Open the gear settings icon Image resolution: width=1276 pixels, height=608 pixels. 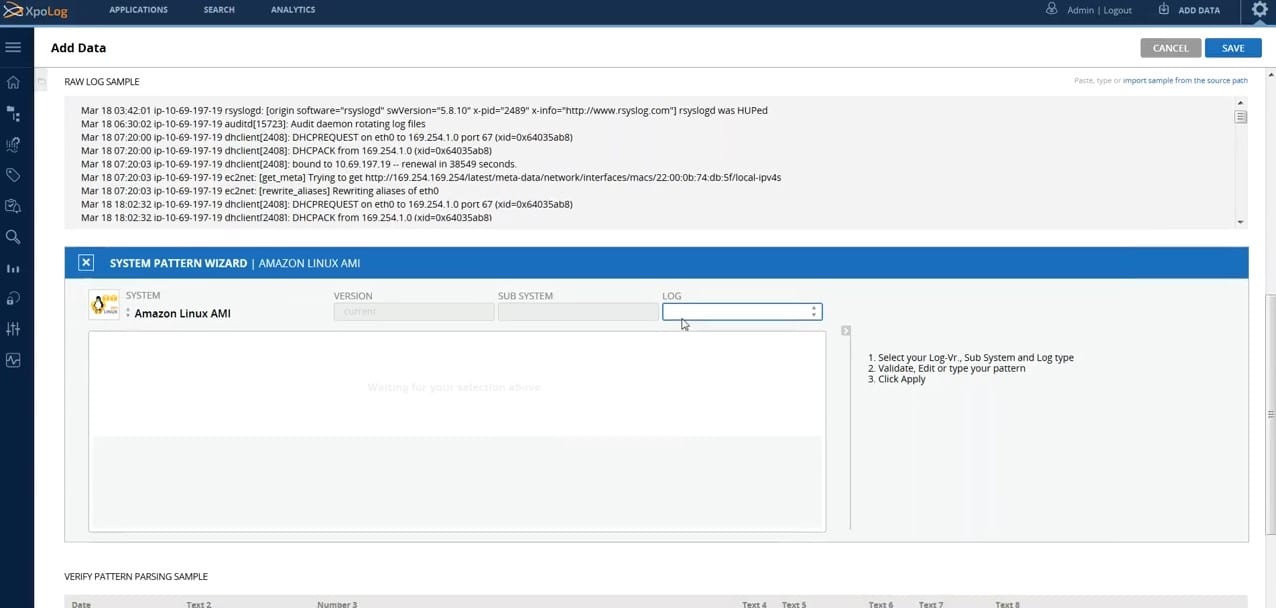1260,10
